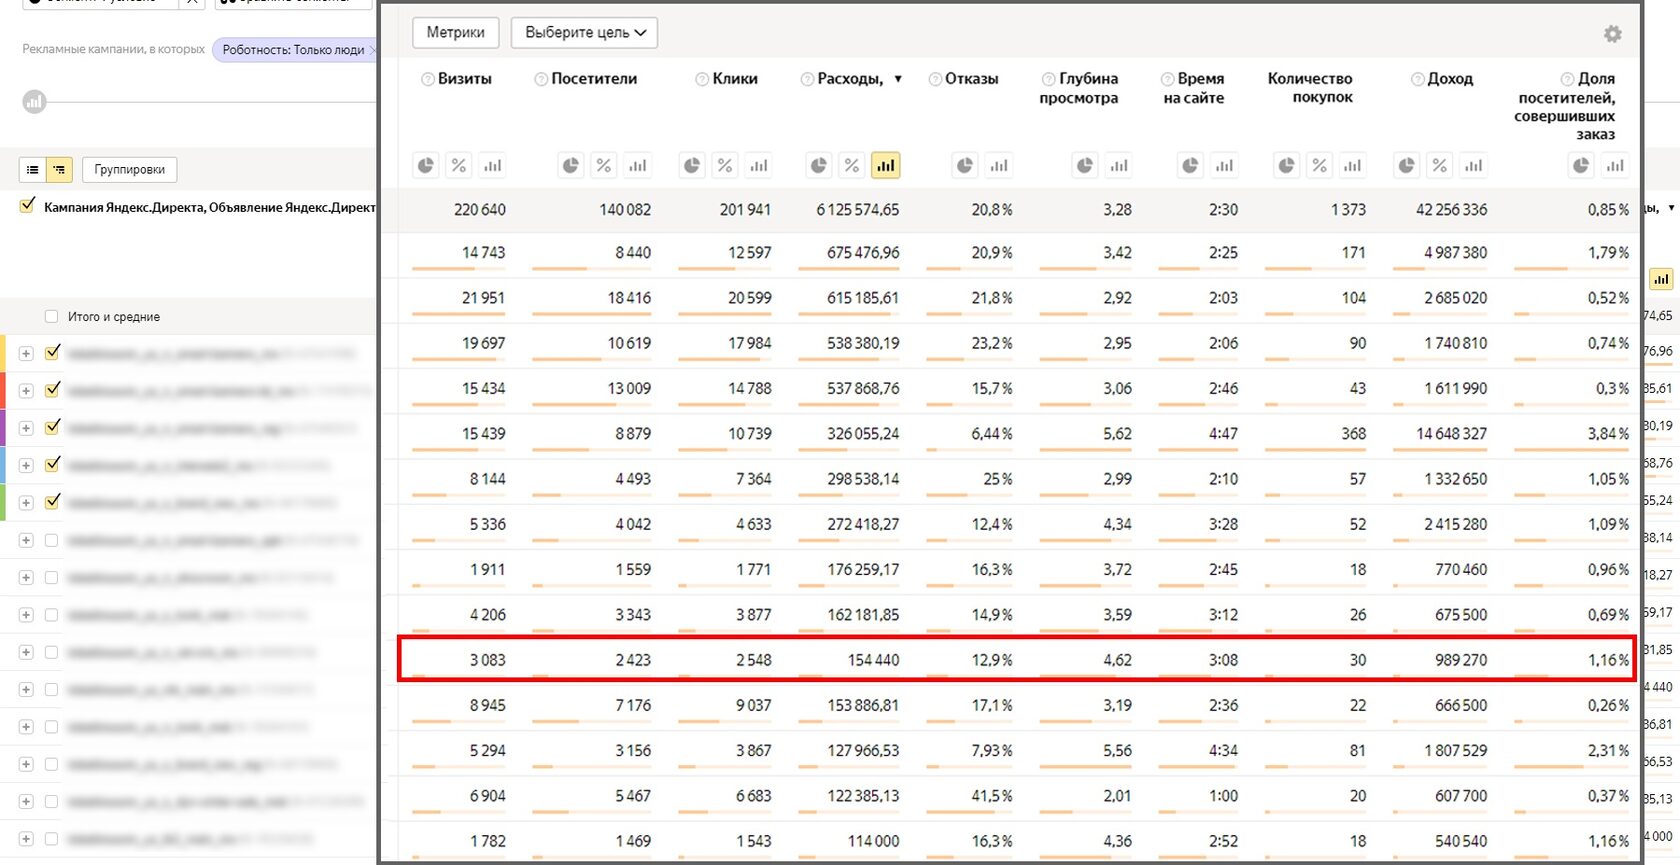Switch Клики column to percent view
The width and height of the screenshot is (1680, 865).
pos(725,166)
